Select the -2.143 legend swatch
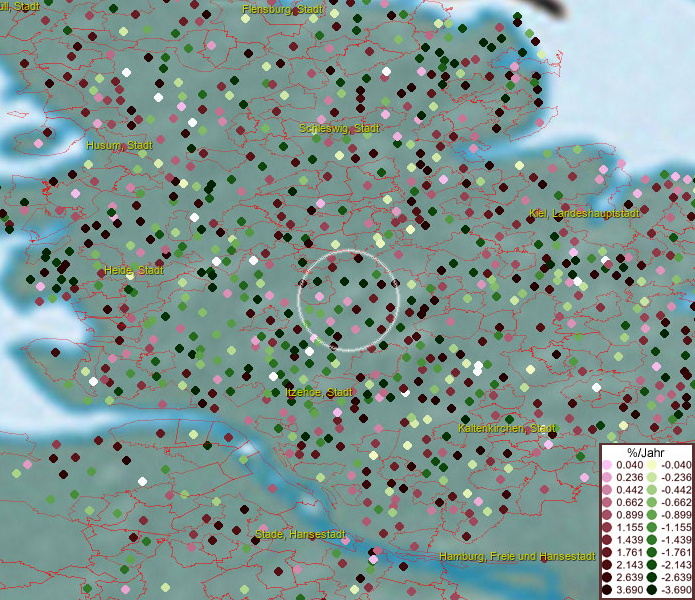Image resolution: width=695 pixels, height=600 pixels. point(652,565)
